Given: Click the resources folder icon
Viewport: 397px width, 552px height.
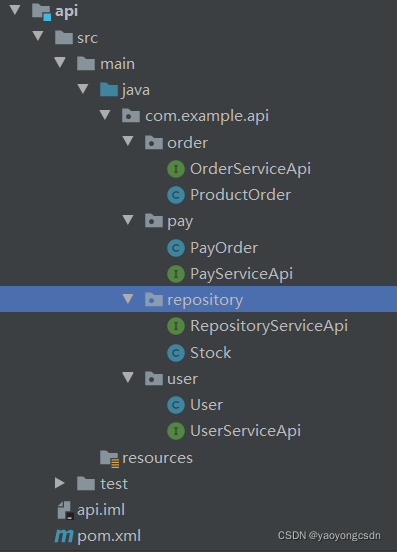Looking at the screenshot, I should click(x=109, y=458).
